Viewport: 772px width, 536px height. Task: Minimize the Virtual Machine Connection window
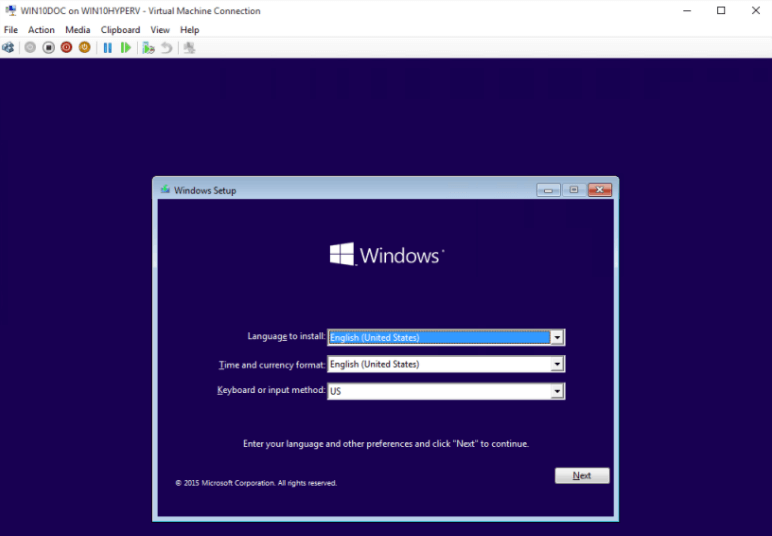[687, 10]
